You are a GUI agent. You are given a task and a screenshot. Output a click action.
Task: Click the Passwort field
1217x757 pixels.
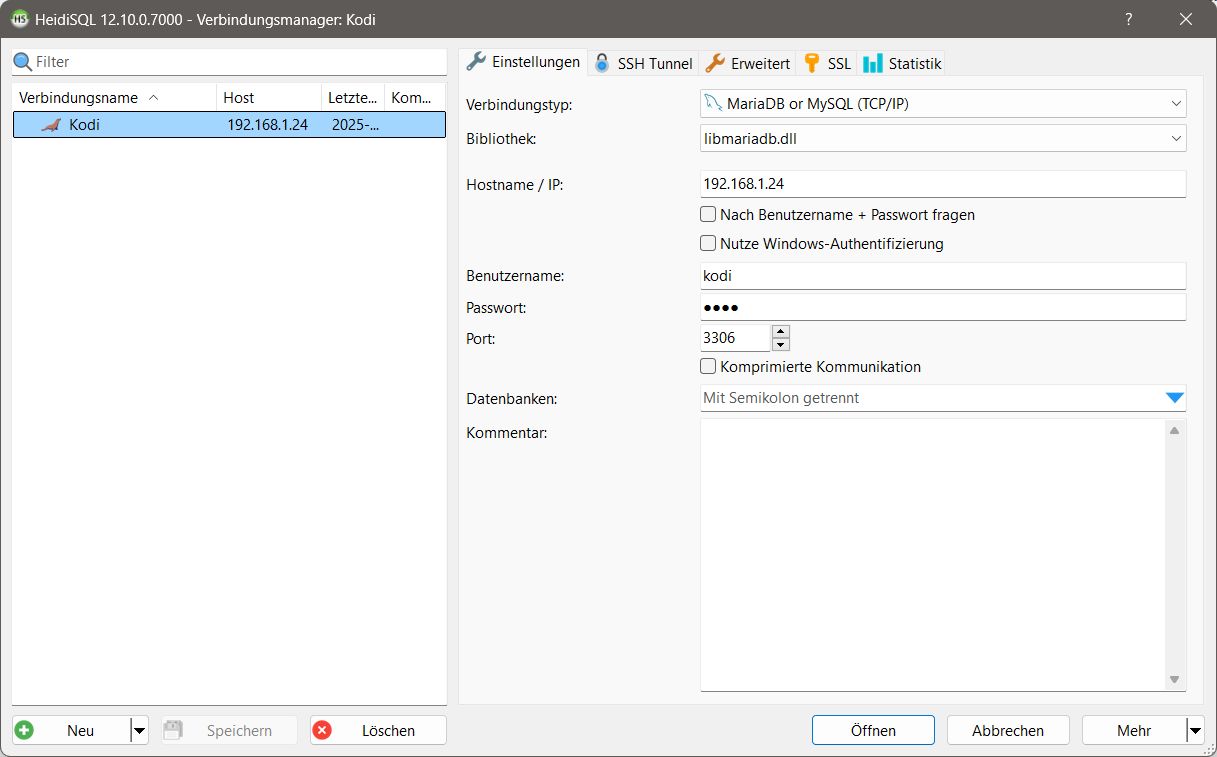(943, 307)
